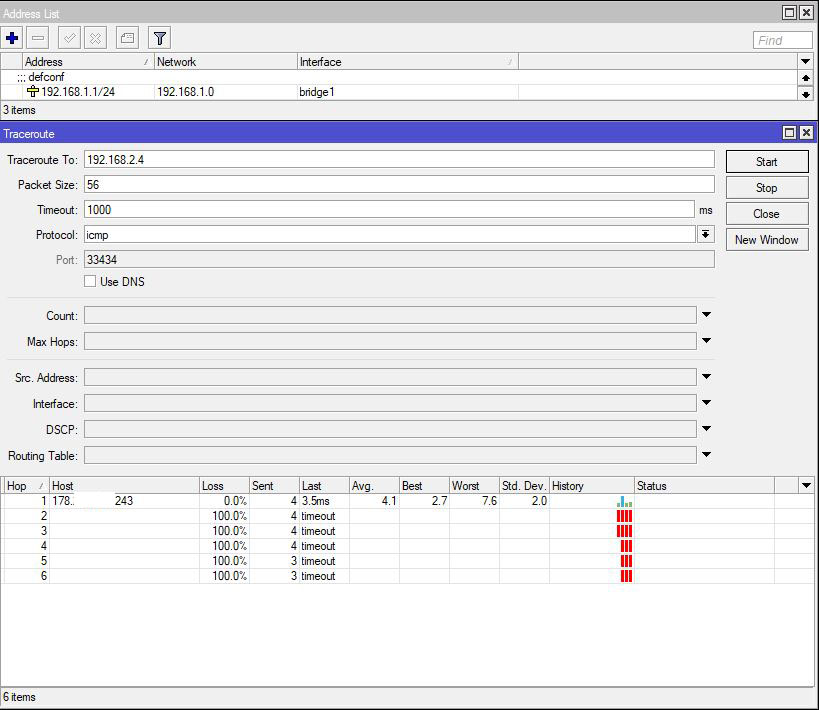This screenshot has width=819, height=710.
Task: Open the comment editor for the address
Action: click(126, 38)
